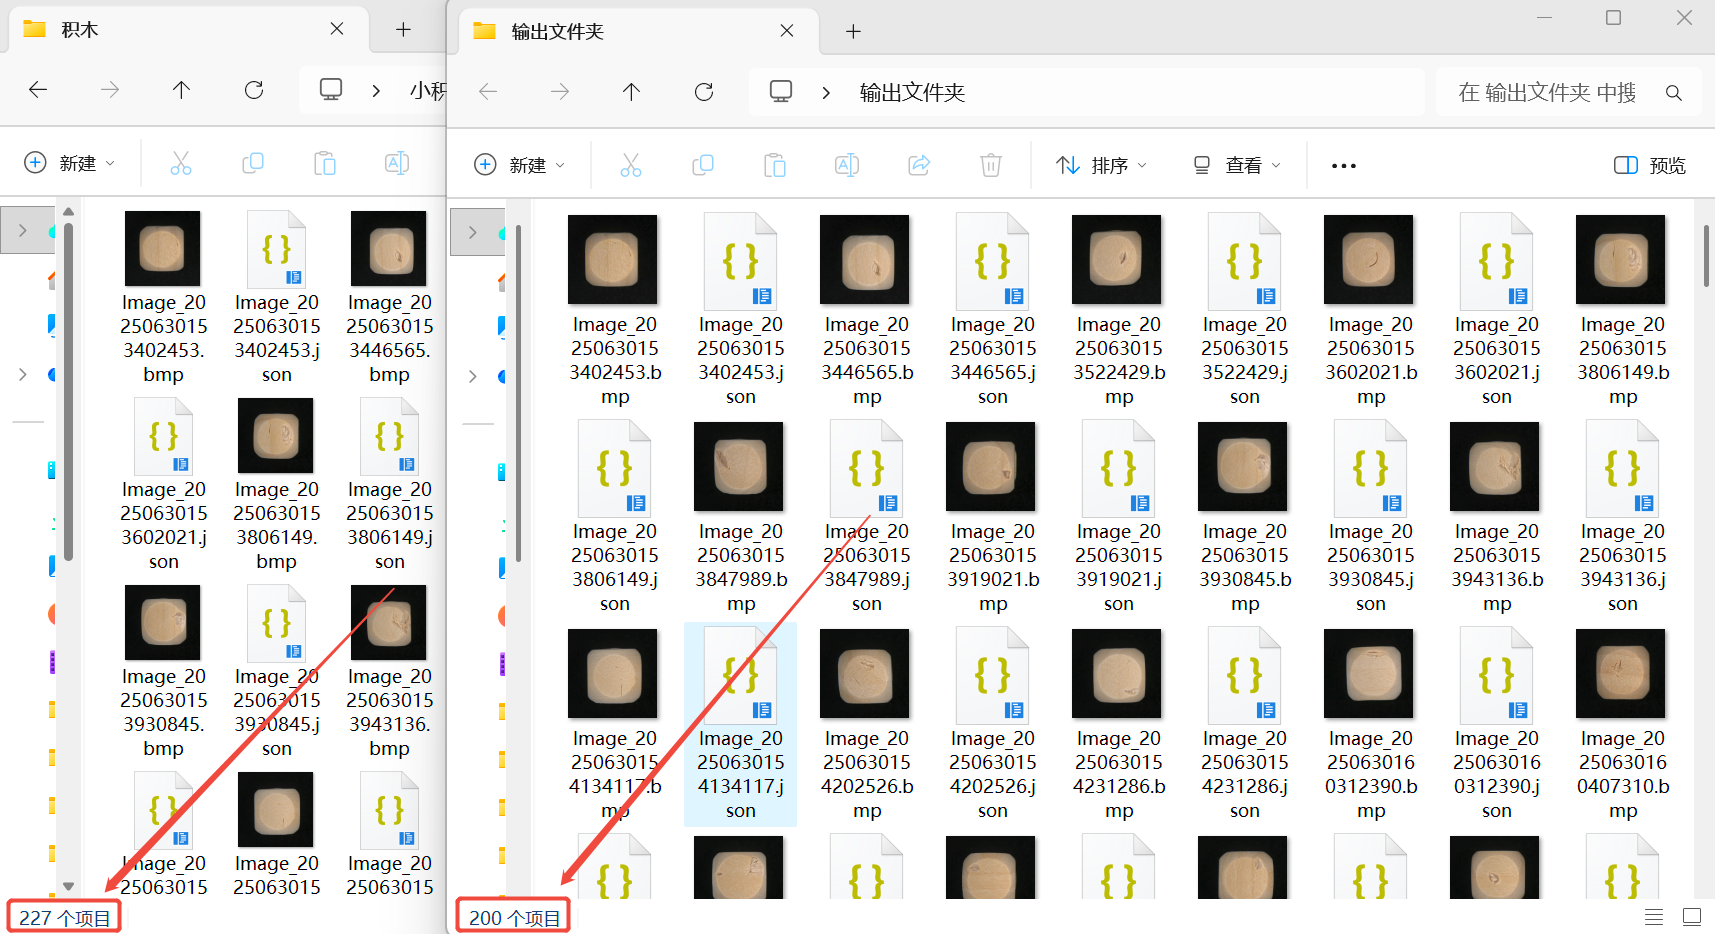Image resolution: width=1715 pixels, height=934 pixels.
Task: Click Paste icon in 积木 window toolbar
Action: coord(325,163)
